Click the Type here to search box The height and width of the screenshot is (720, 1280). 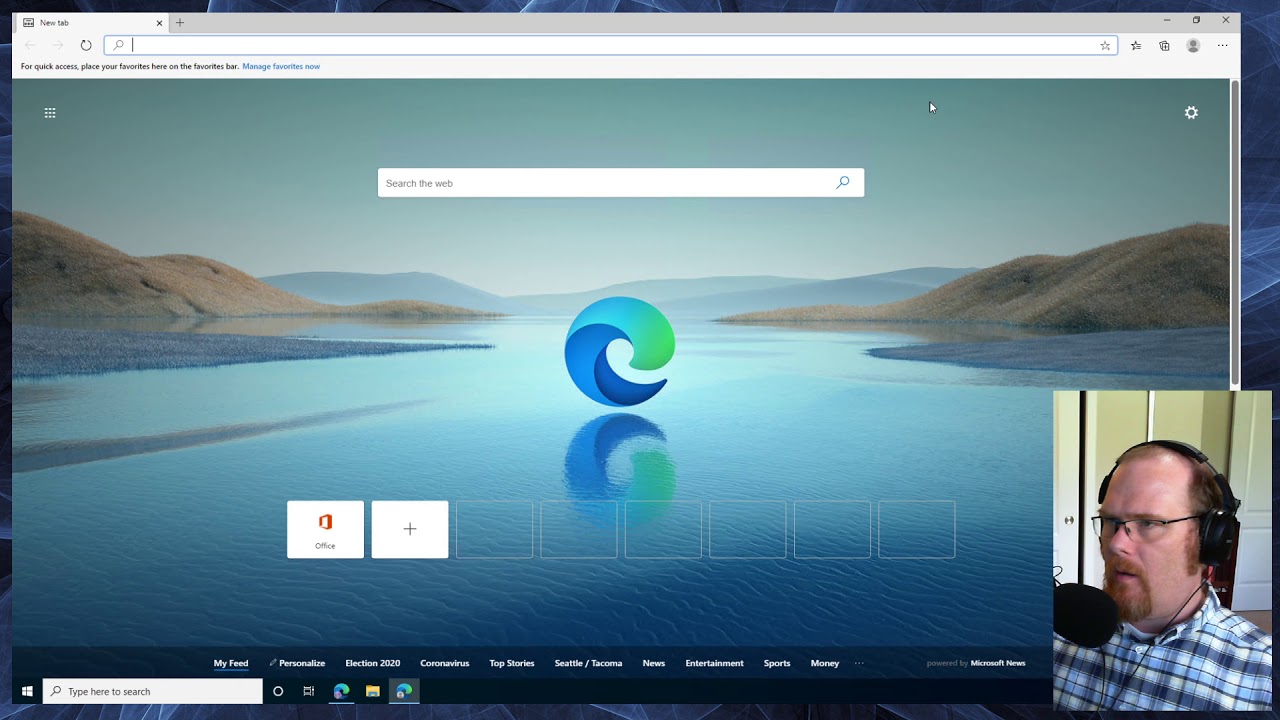click(153, 691)
